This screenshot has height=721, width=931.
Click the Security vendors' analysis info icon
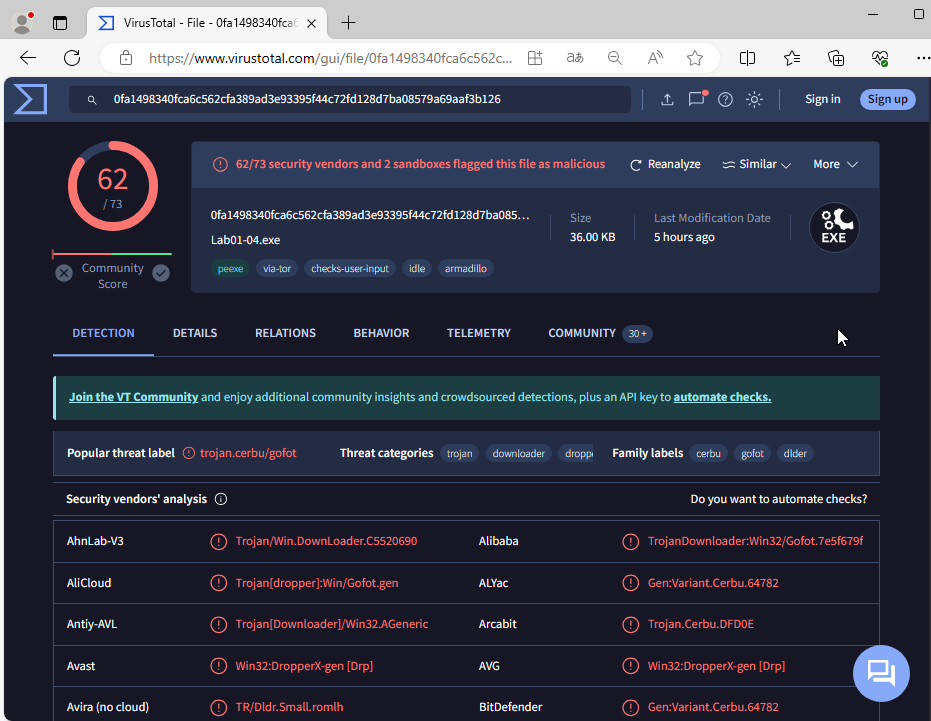tap(221, 499)
